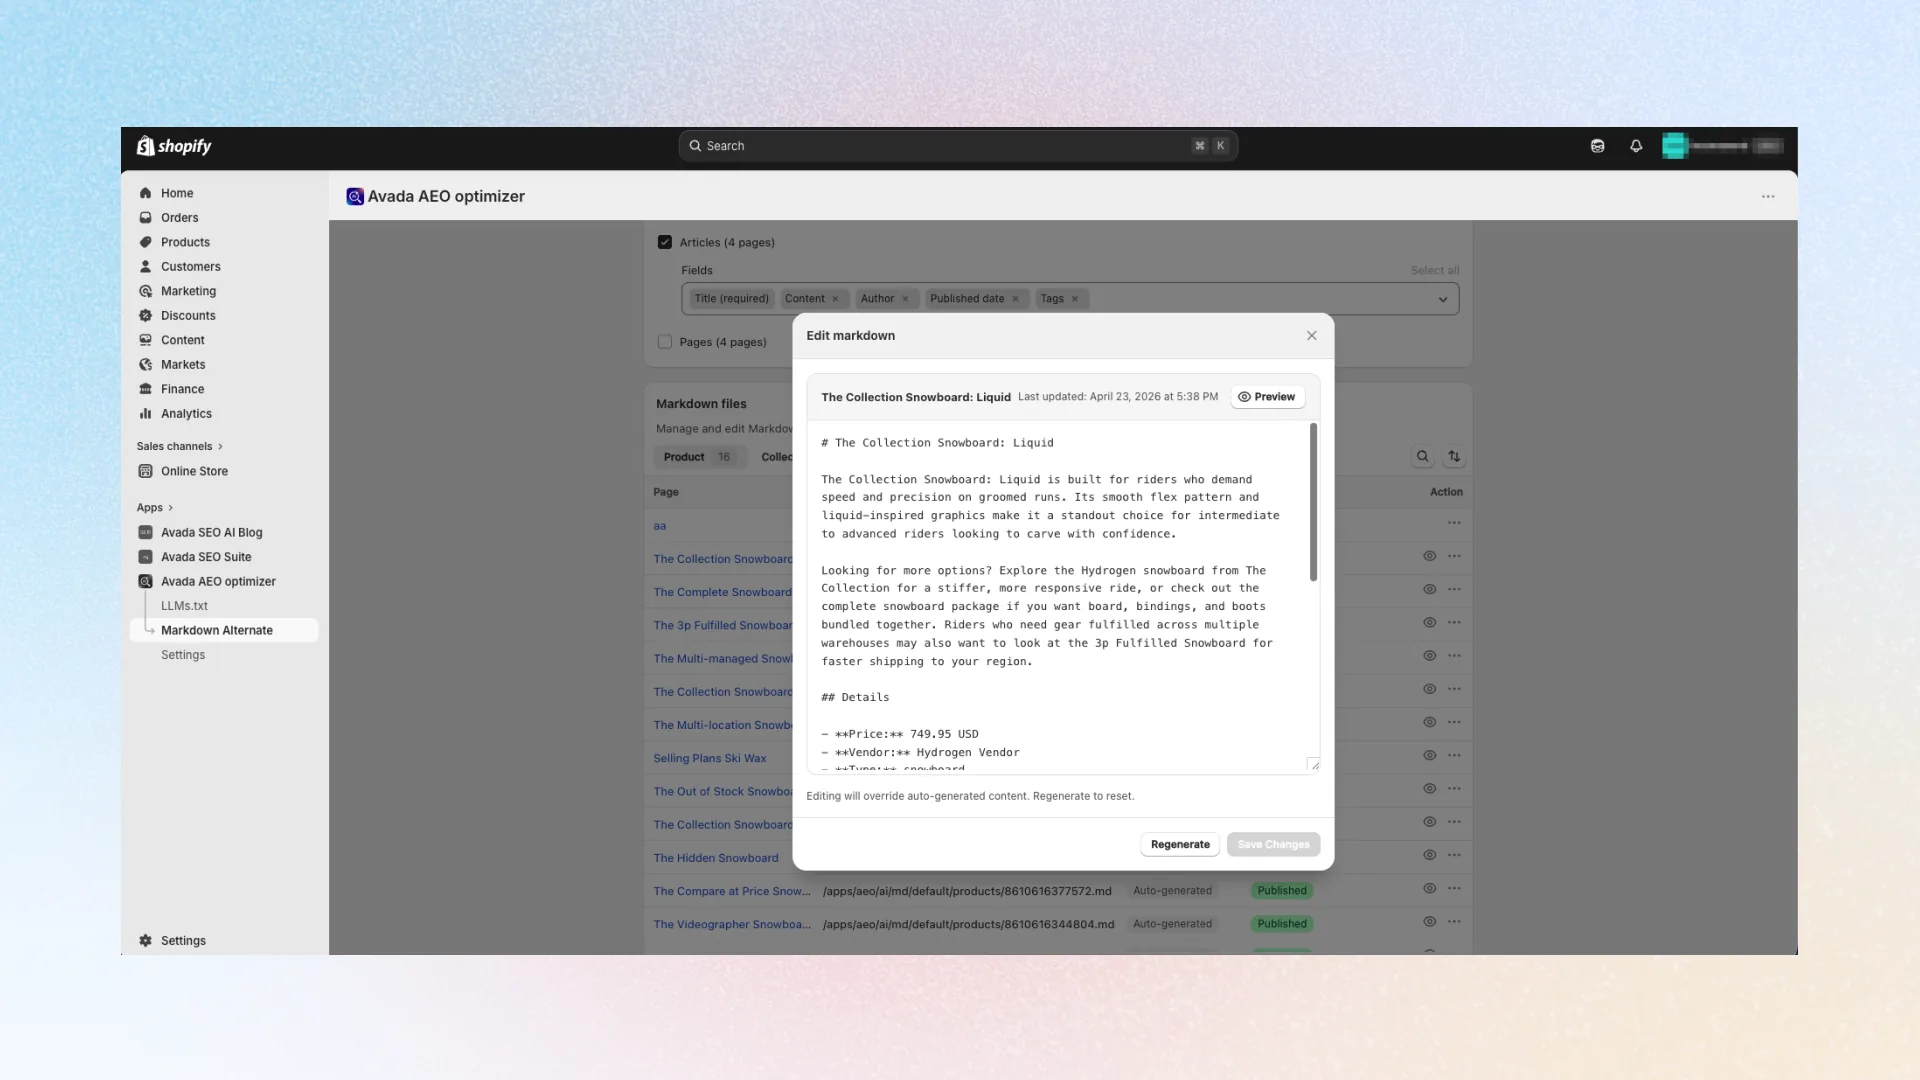Open the Videographer Snowboard link
This screenshot has width=1920, height=1080.
[732, 924]
